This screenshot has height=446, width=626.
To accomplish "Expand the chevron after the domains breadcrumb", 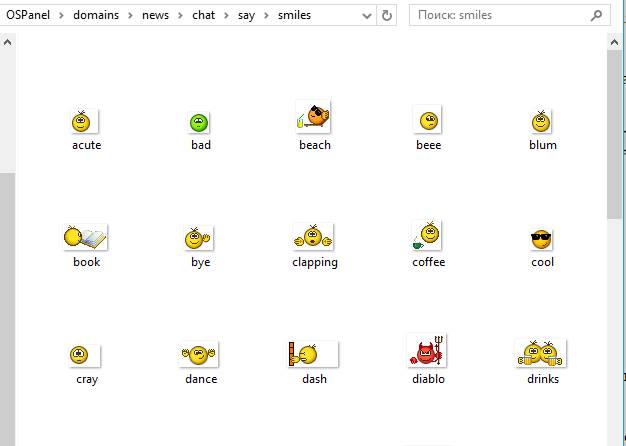I will [x=132, y=16].
